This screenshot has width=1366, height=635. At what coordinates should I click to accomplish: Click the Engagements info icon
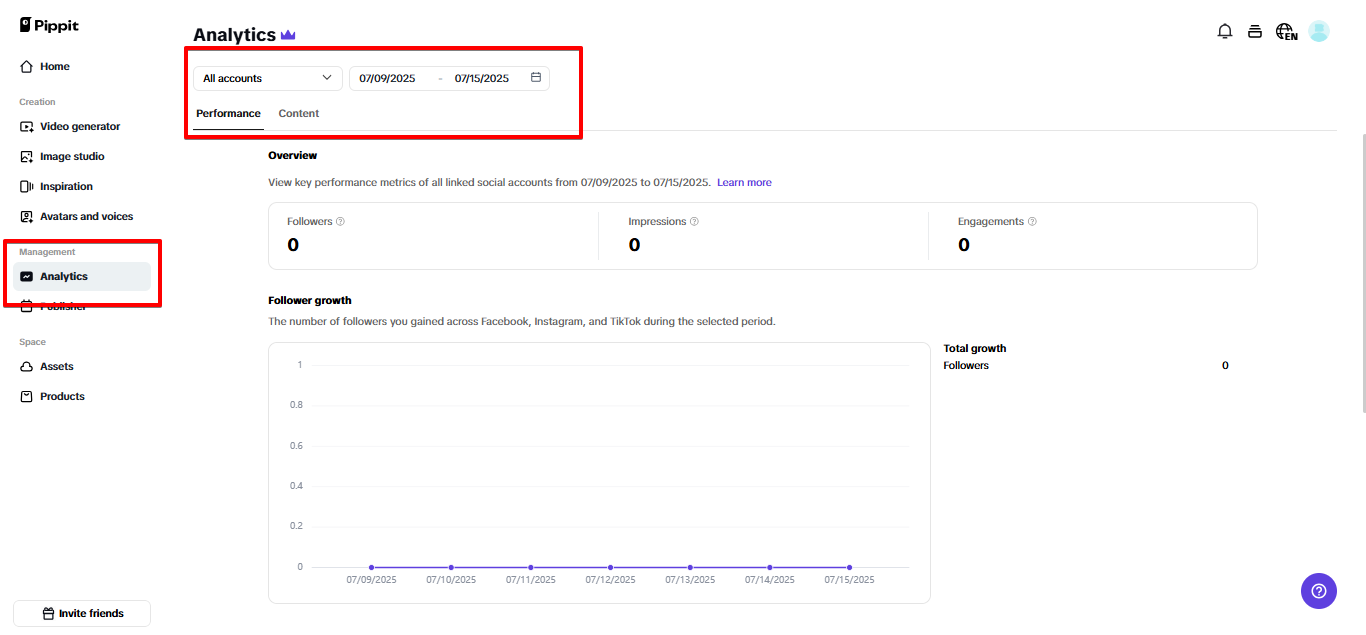(1032, 222)
